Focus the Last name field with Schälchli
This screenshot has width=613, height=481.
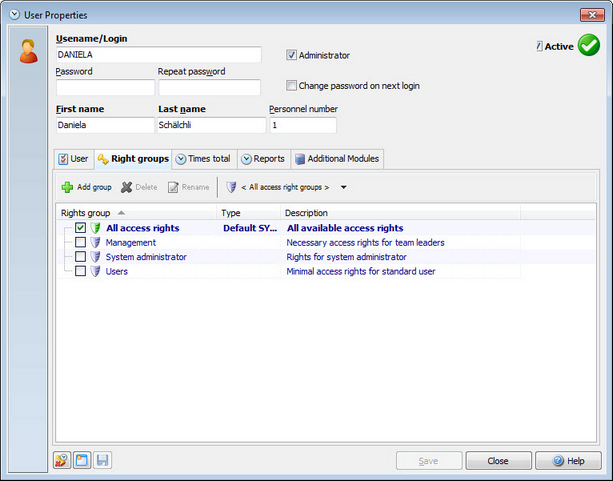pos(212,125)
